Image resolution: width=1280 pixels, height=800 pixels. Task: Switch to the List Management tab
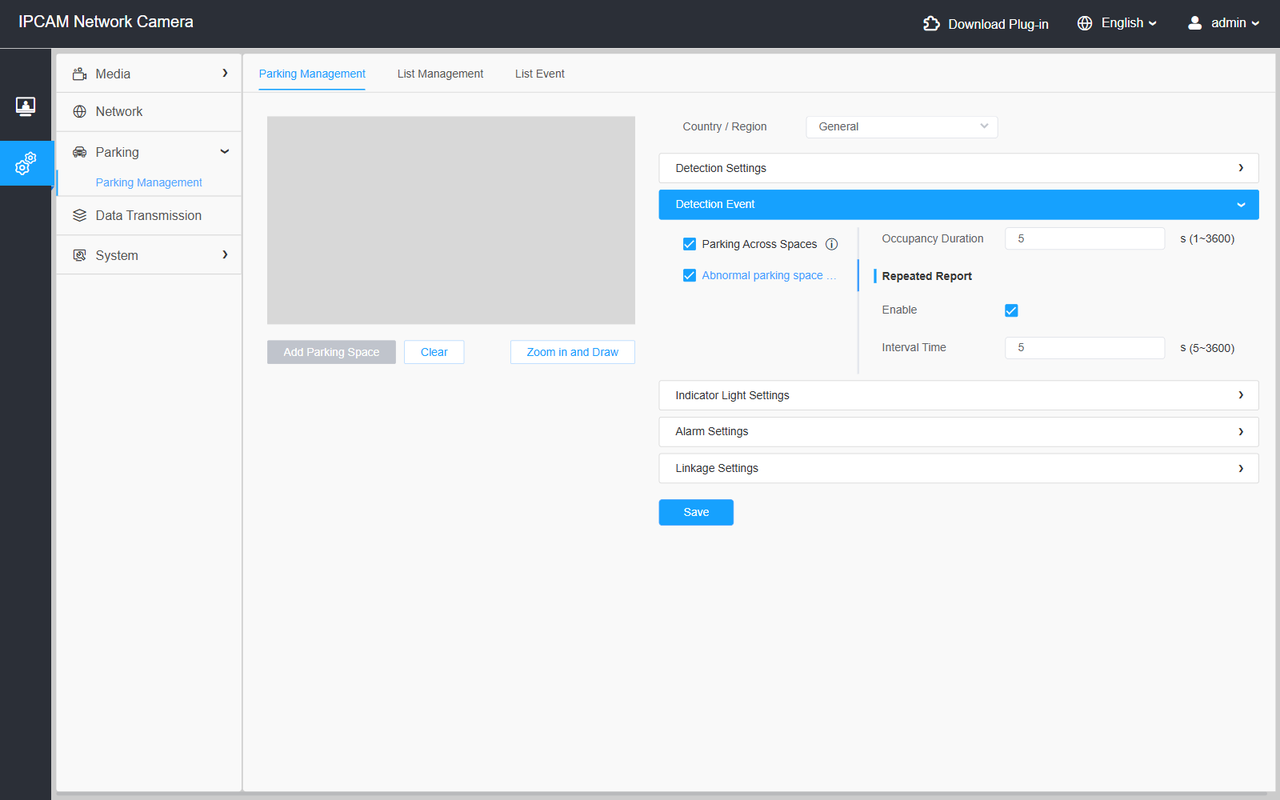tap(440, 74)
